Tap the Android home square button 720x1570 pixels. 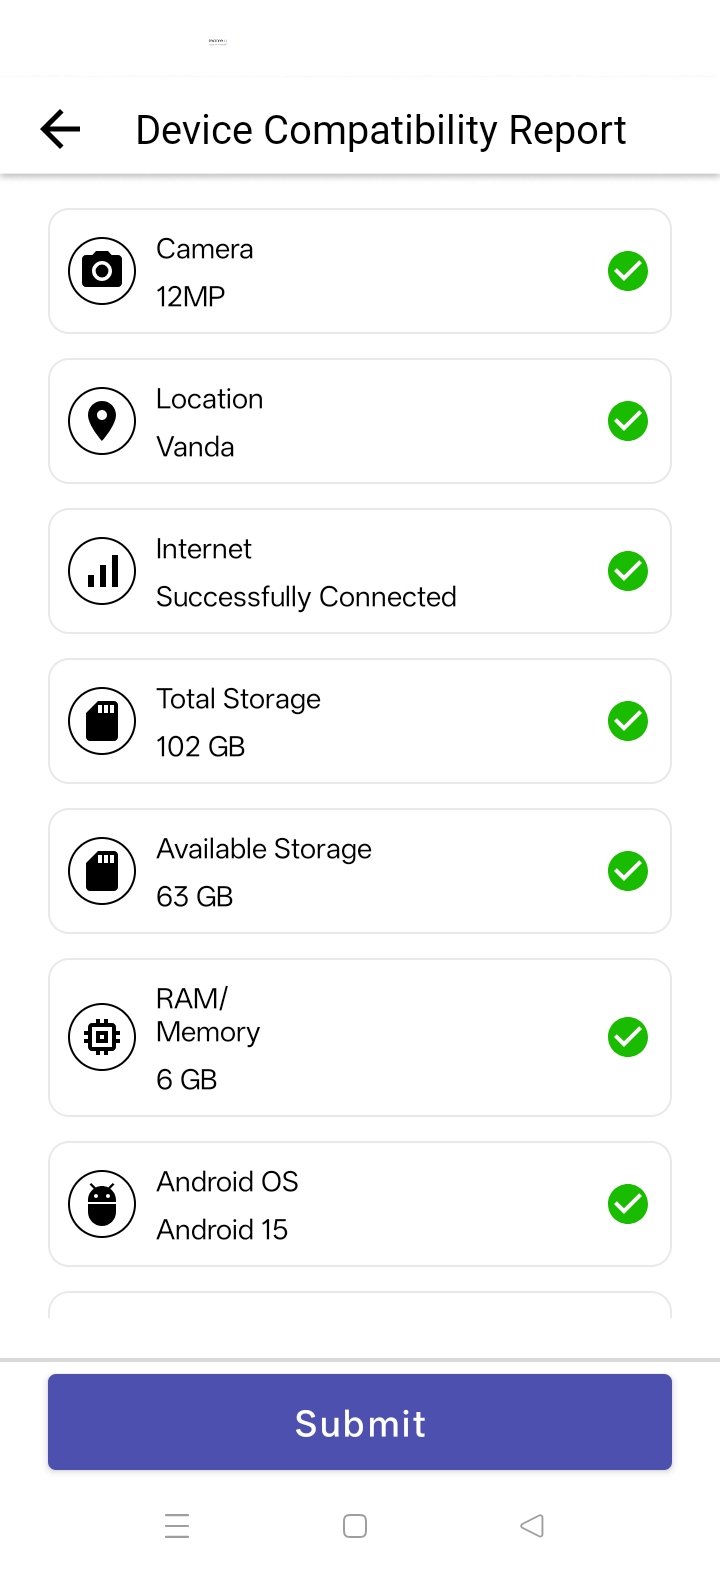point(355,1526)
